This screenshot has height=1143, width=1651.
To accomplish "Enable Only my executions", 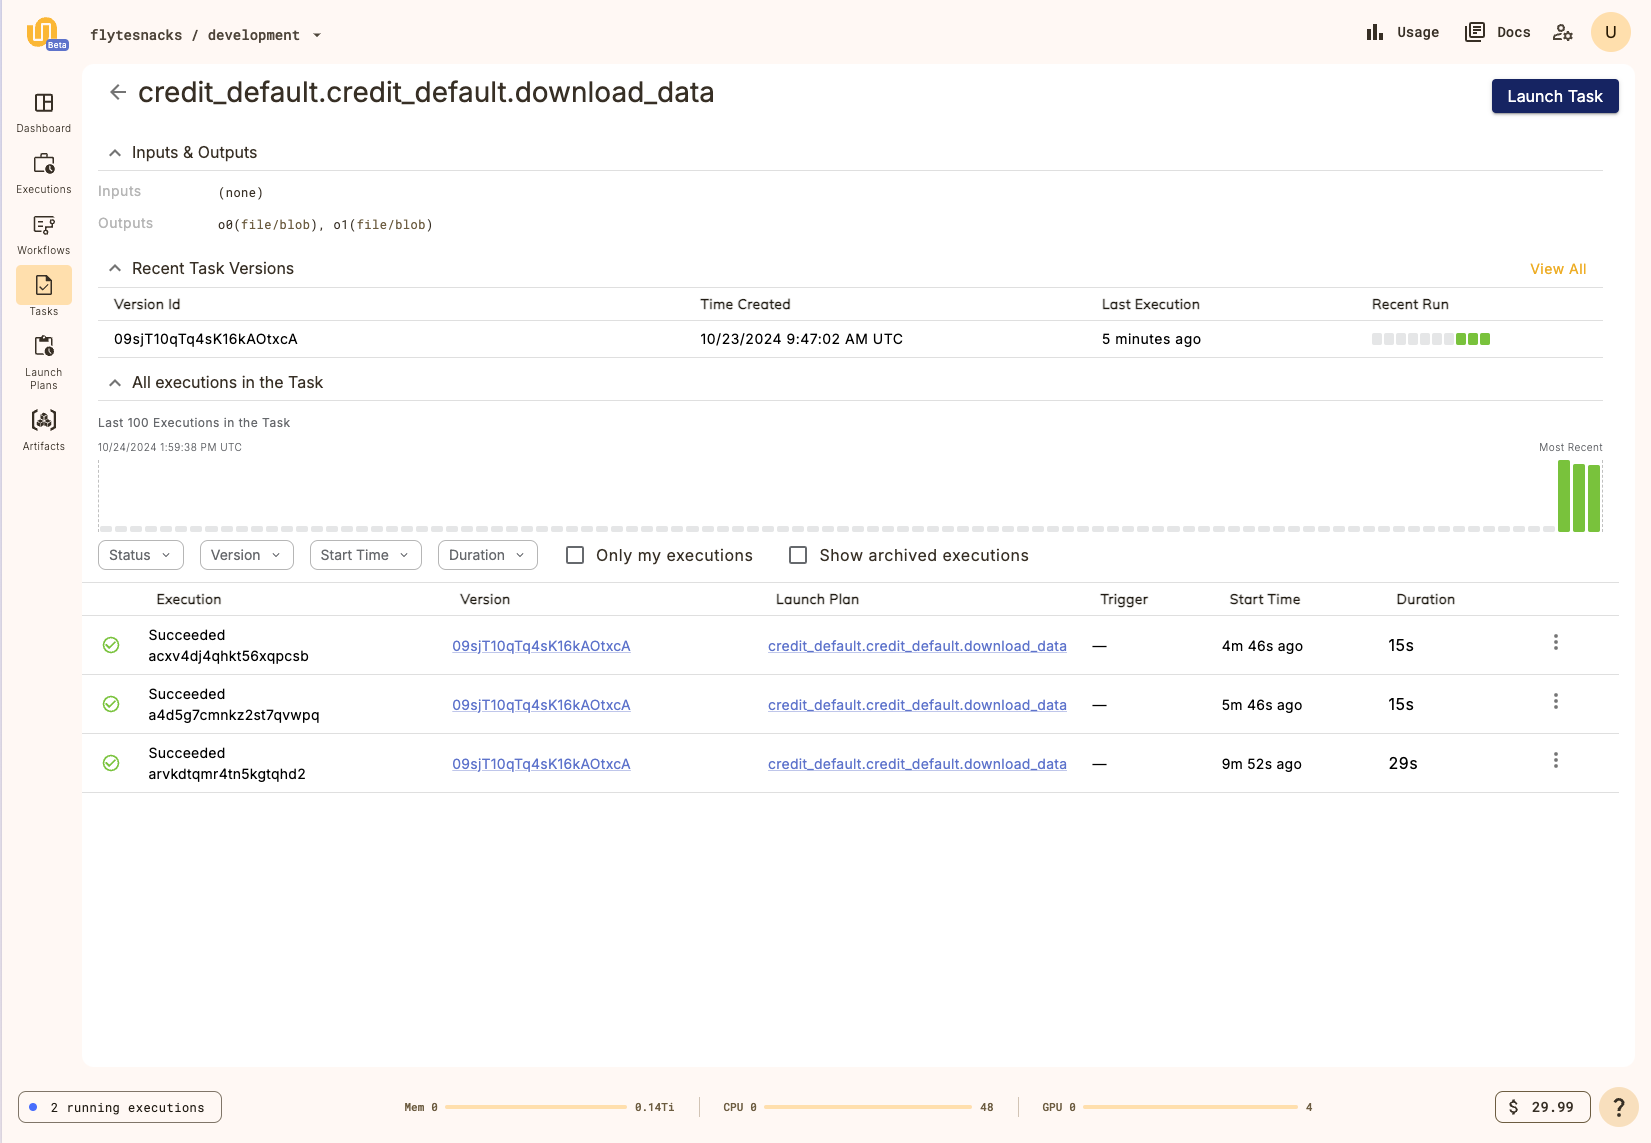I will [x=574, y=554].
